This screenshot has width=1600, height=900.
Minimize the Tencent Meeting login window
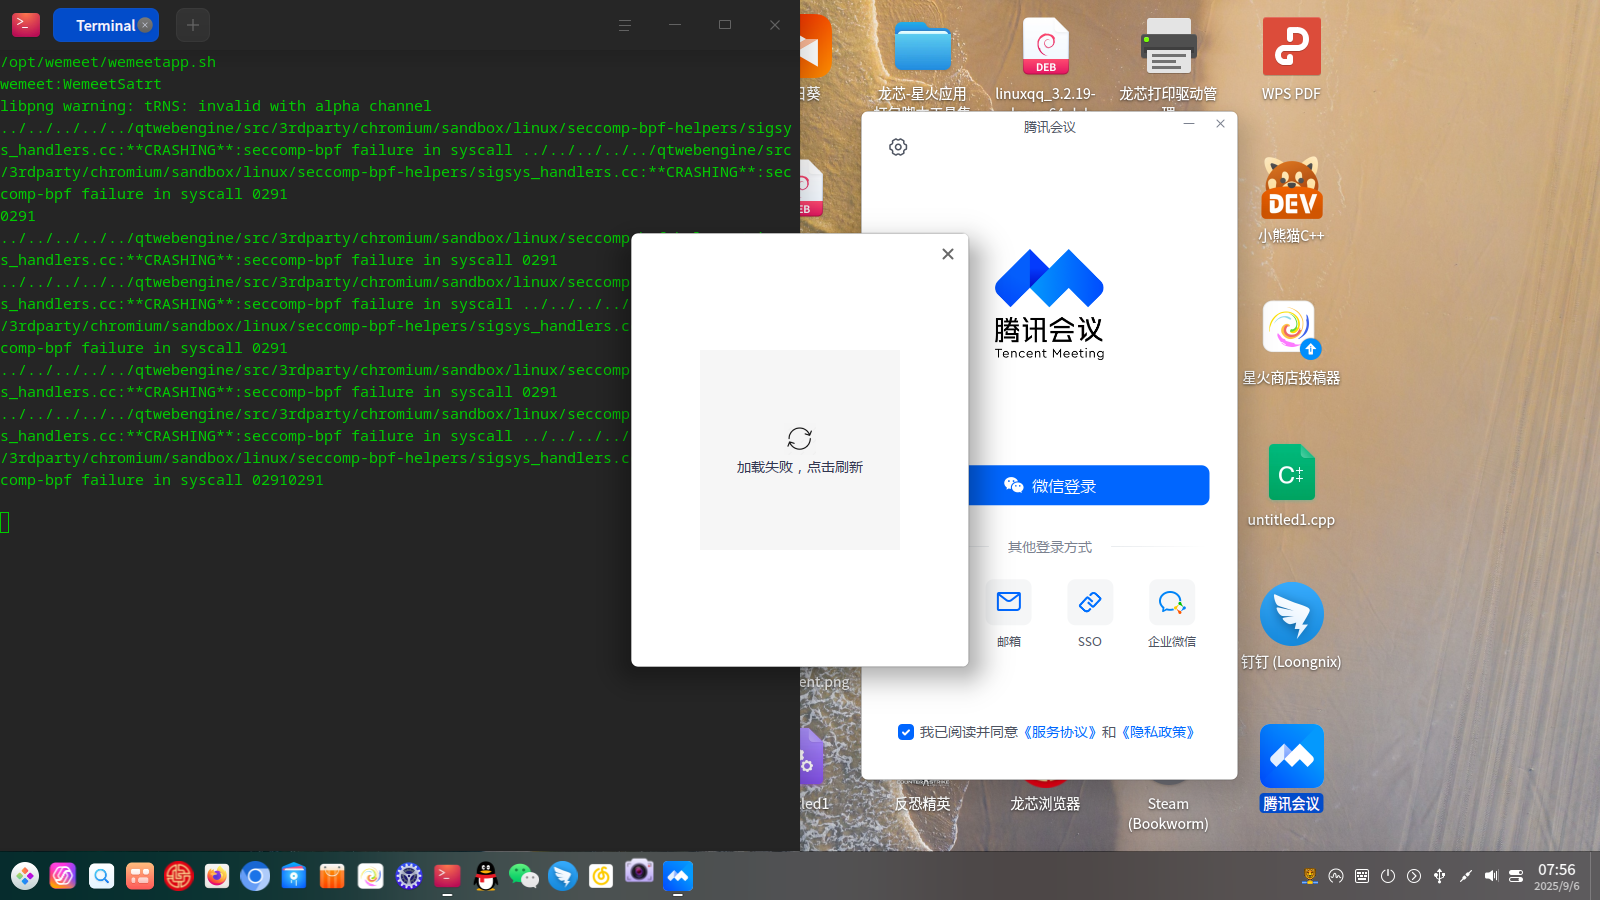(x=1189, y=124)
